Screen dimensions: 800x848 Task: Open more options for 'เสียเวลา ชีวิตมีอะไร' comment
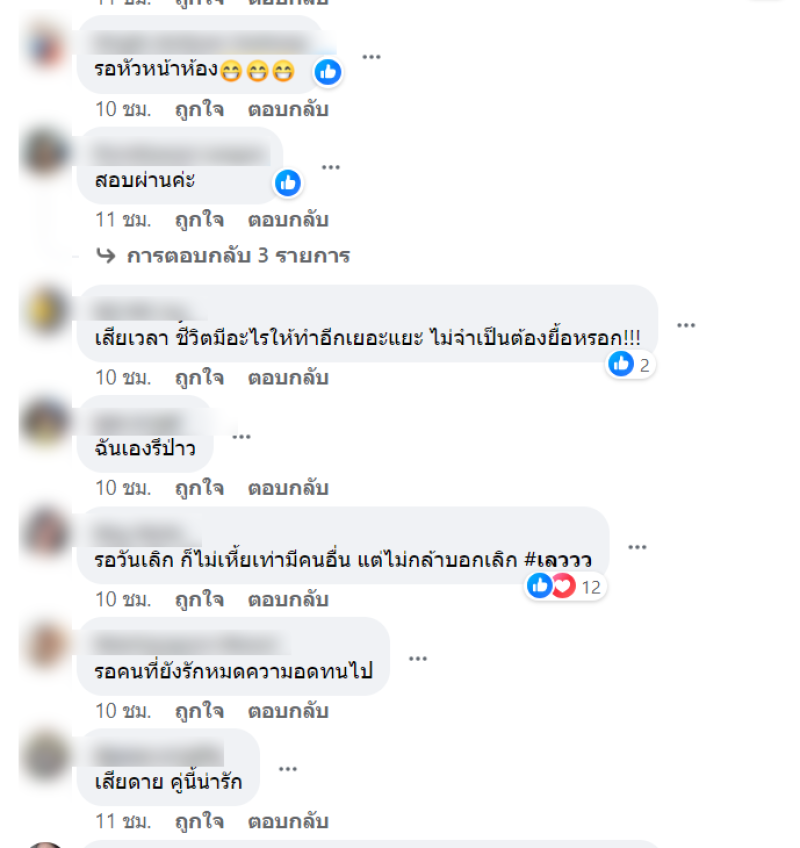(686, 325)
